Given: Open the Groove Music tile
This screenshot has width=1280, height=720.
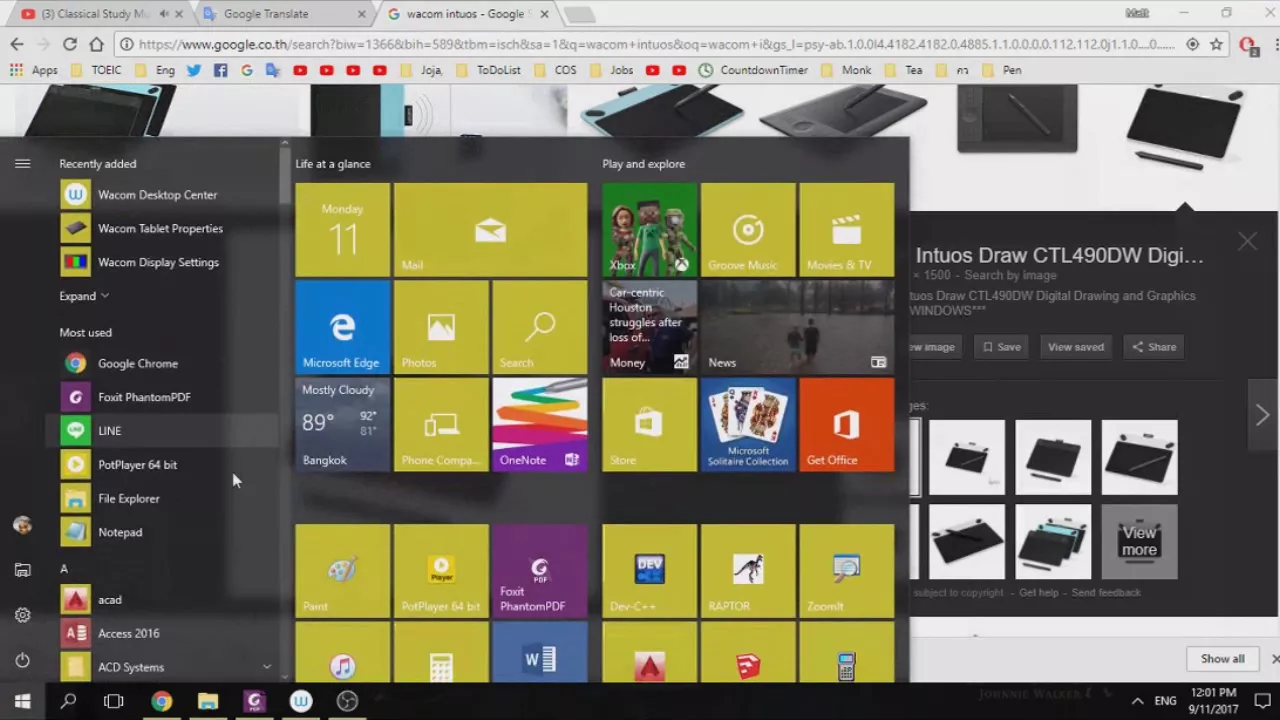Looking at the screenshot, I should click(748, 229).
